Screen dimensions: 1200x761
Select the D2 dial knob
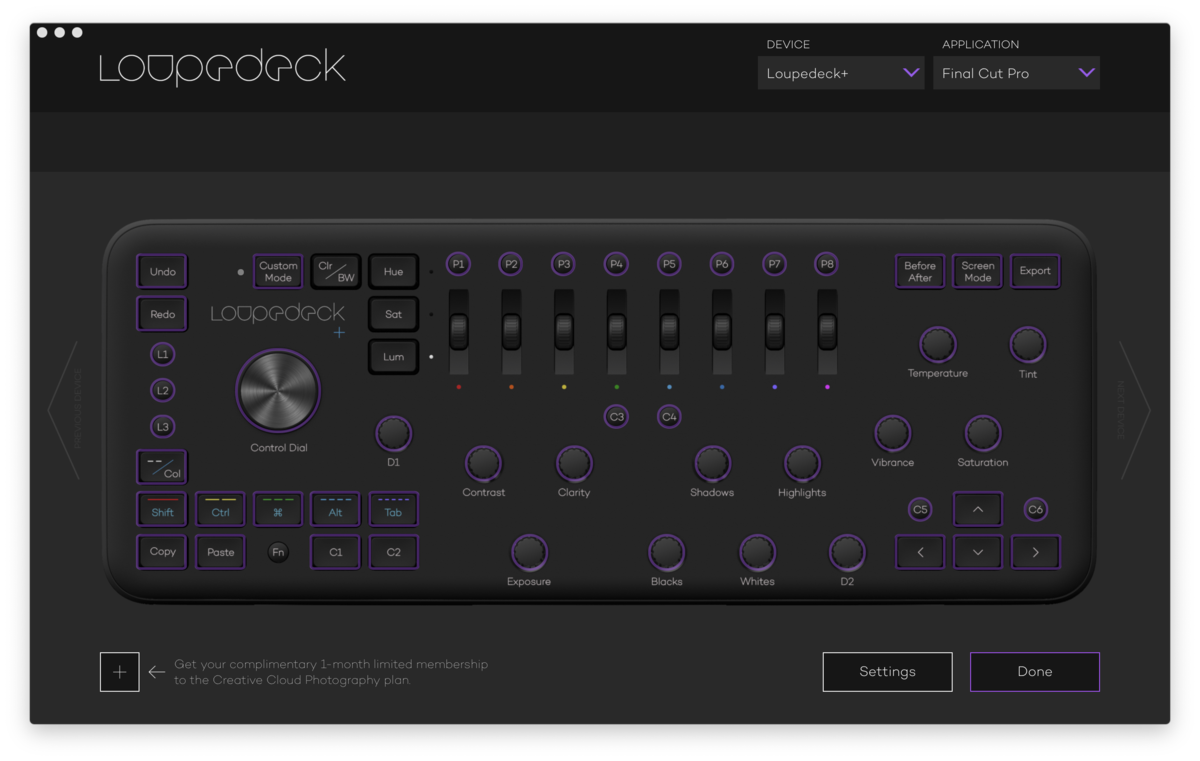click(847, 552)
